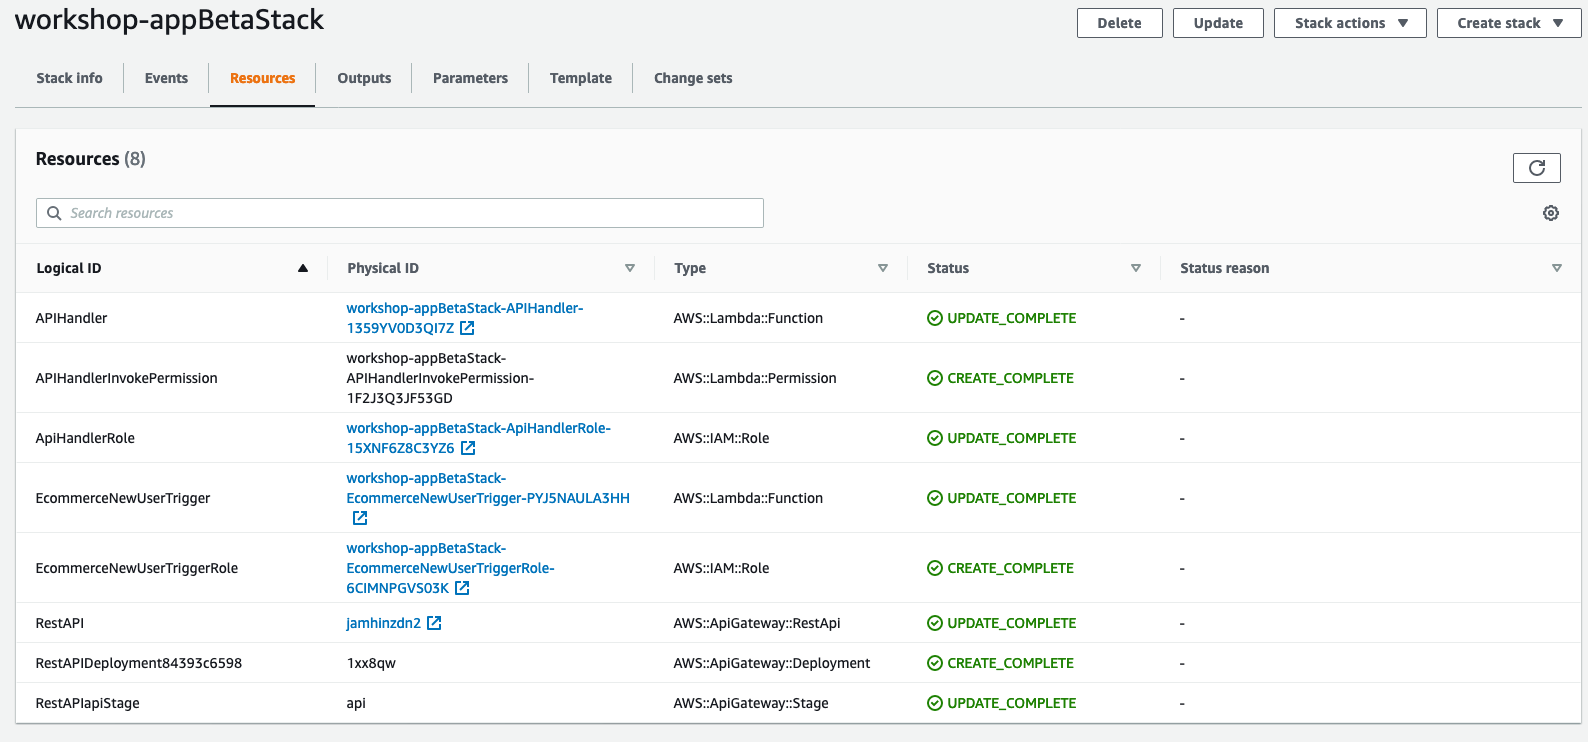Click AWS::Lambda::Permission type cell
The width and height of the screenshot is (1588, 742).
(x=755, y=378)
